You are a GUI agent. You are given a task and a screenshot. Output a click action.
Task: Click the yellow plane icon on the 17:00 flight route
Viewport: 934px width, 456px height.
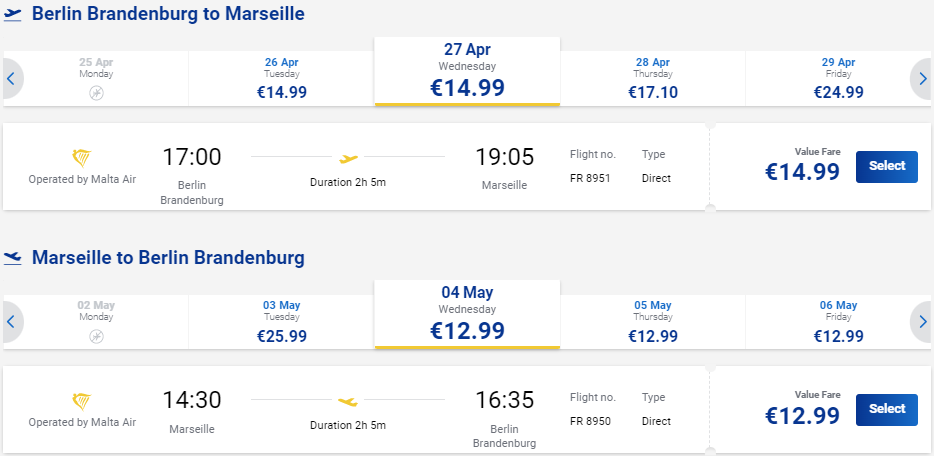click(x=348, y=158)
